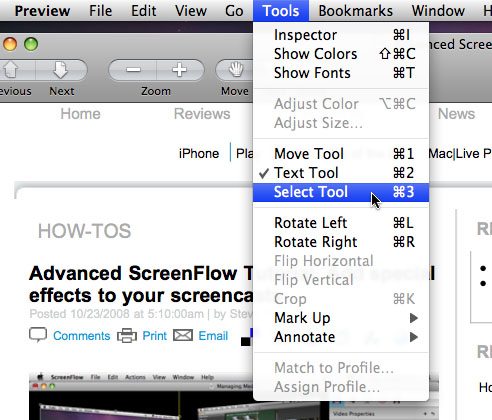Image resolution: width=492 pixels, height=420 pixels.
Task: Click the yellow minimize window button
Action: click(x=10, y=44)
